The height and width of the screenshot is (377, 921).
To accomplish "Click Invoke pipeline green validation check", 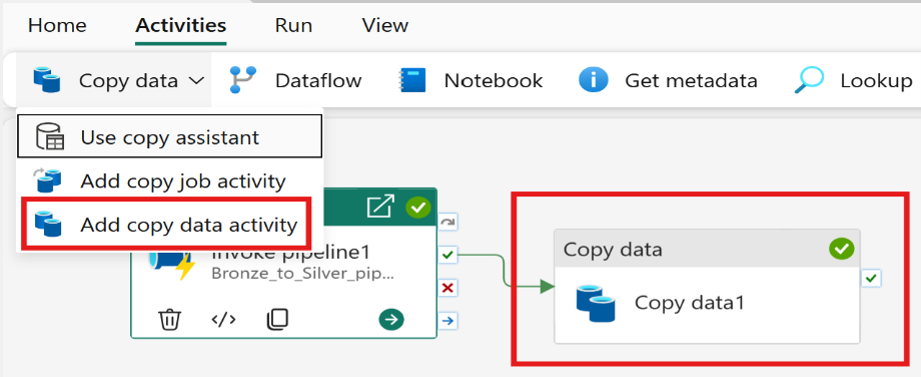I will pyautogui.click(x=418, y=207).
